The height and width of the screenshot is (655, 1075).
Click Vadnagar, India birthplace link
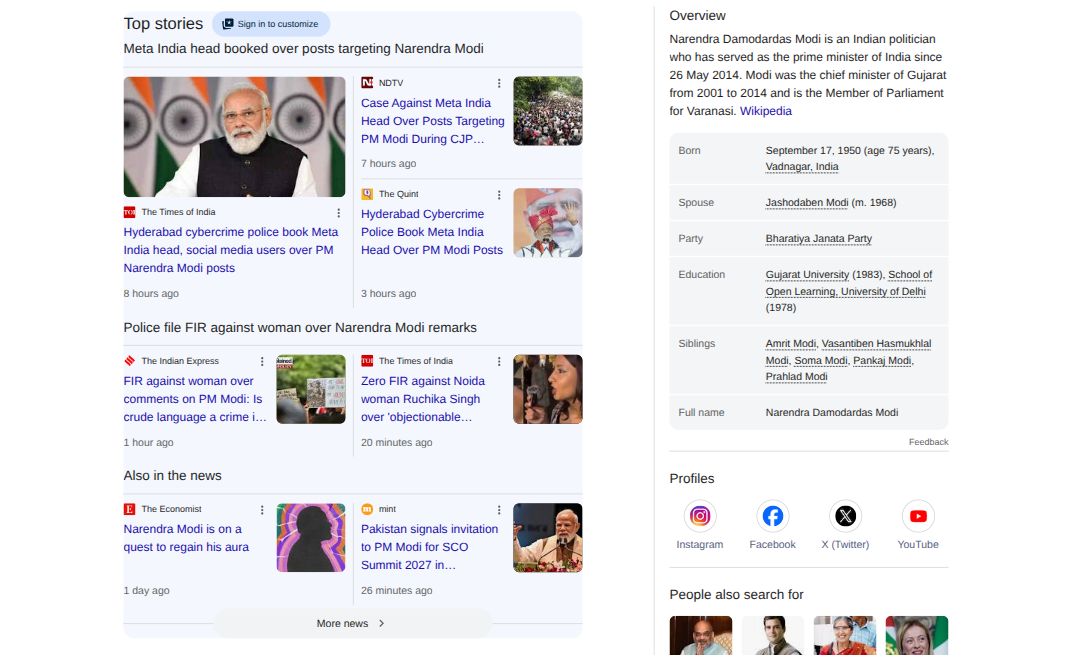802,167
